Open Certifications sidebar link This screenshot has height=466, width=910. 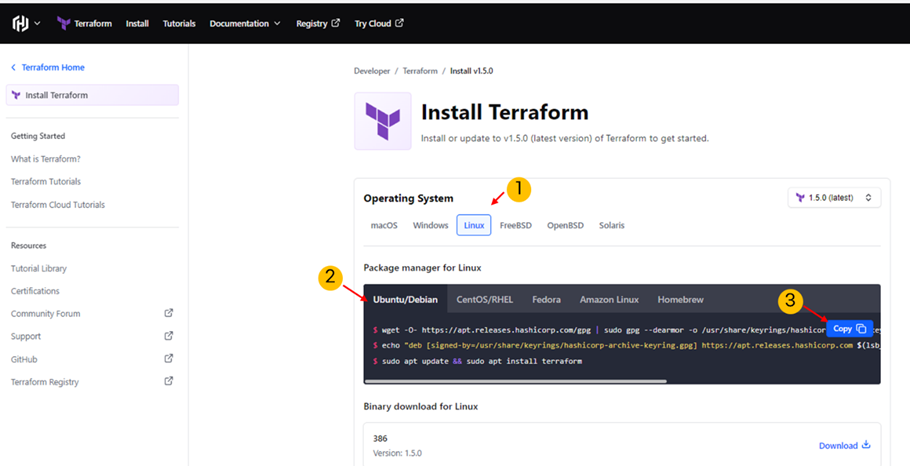click(x=35, y=291)
